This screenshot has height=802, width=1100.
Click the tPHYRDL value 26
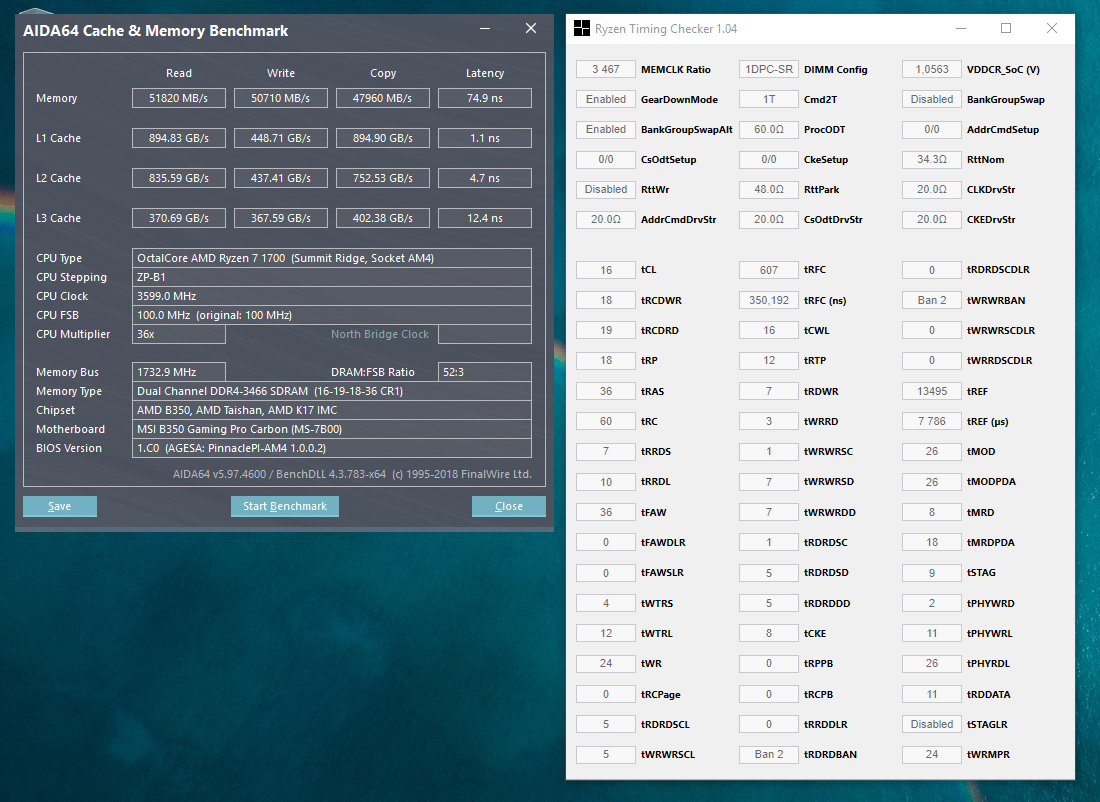(x=932, y=664)
